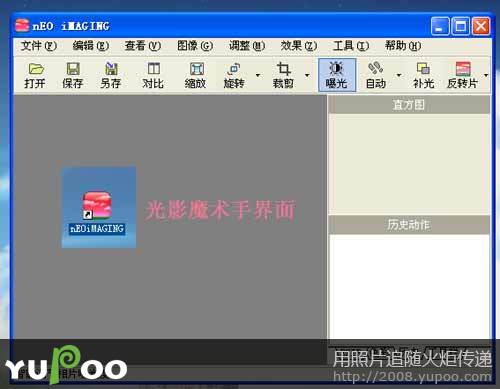
Task: Open the 文件(F) menu
Action: 39,46
